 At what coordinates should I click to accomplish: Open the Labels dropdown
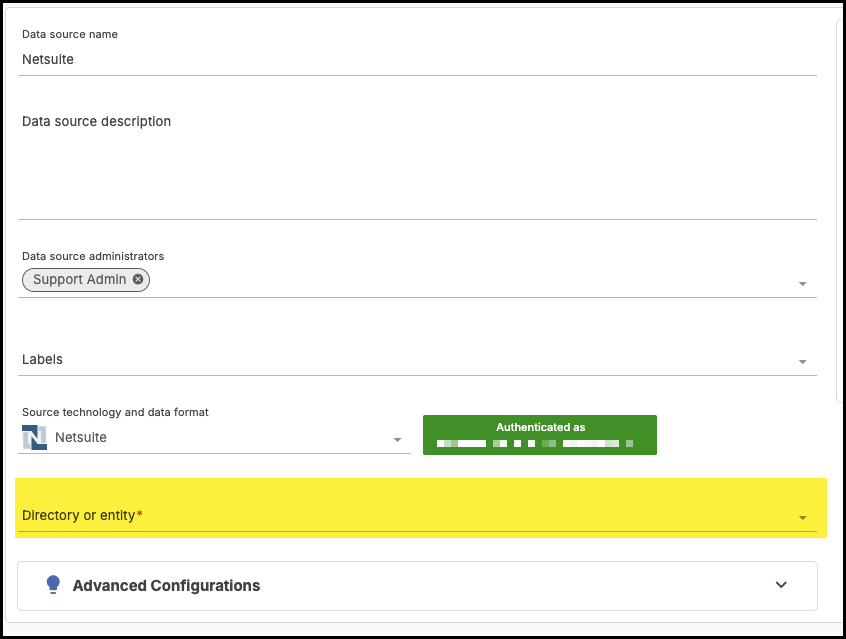click(x=801, y=361)
